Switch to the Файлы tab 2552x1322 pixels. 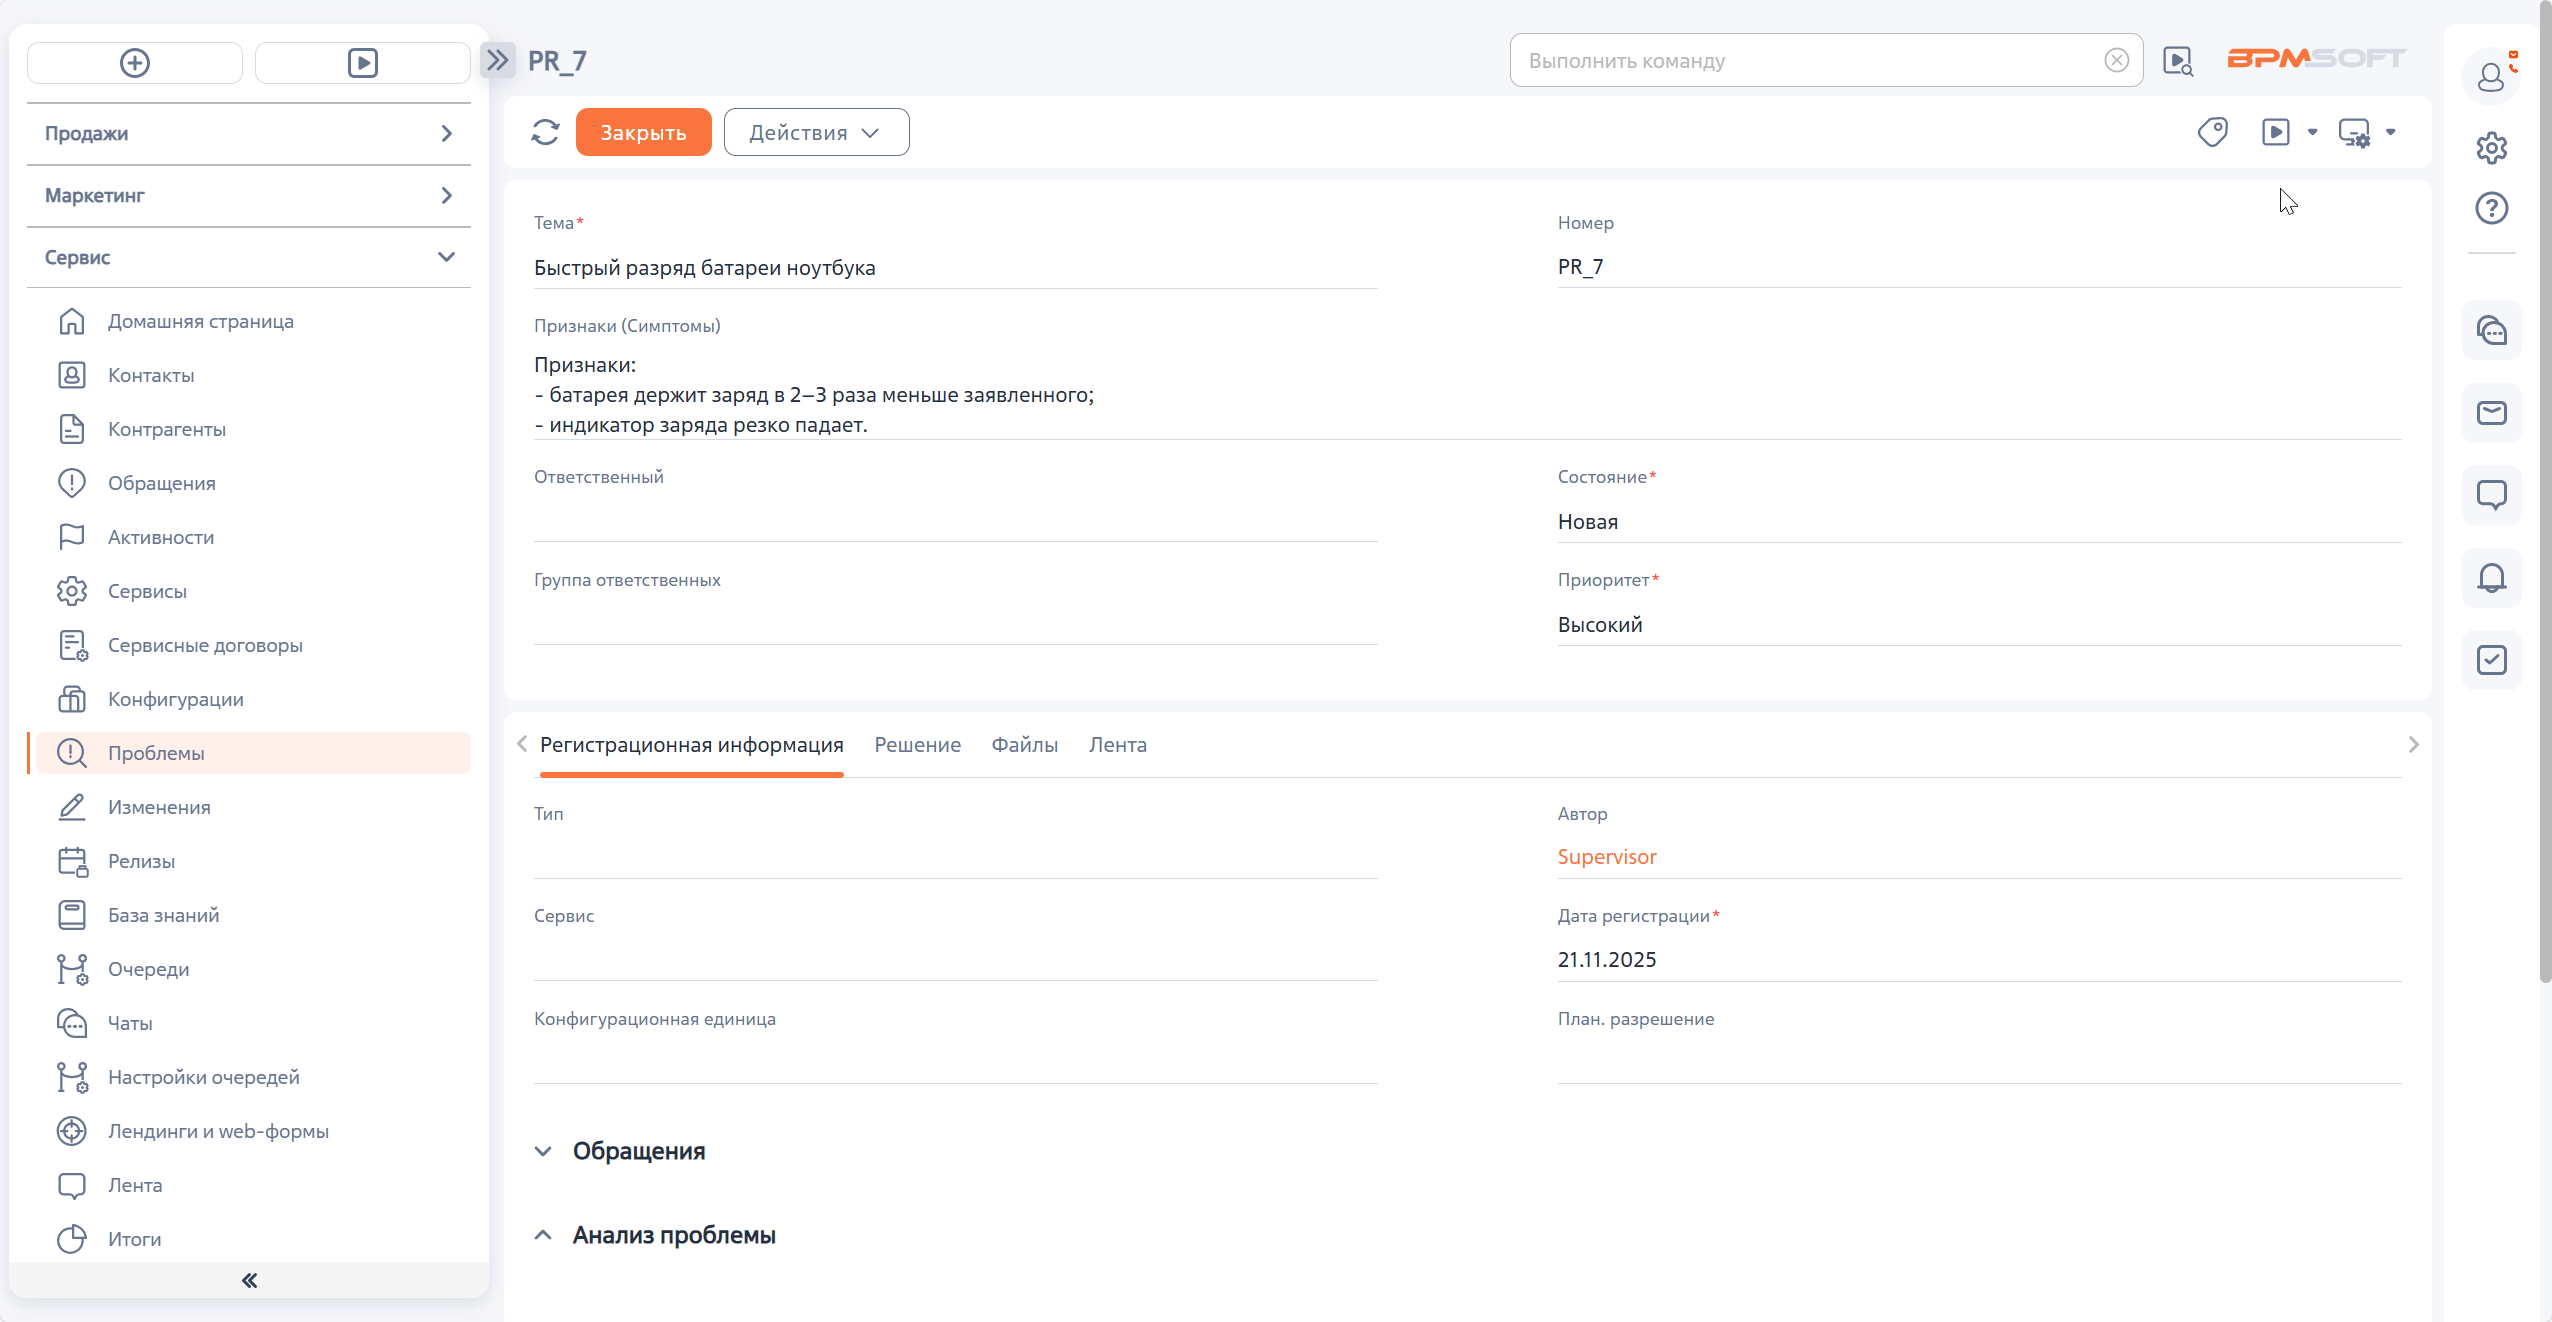pos(1024,745)
